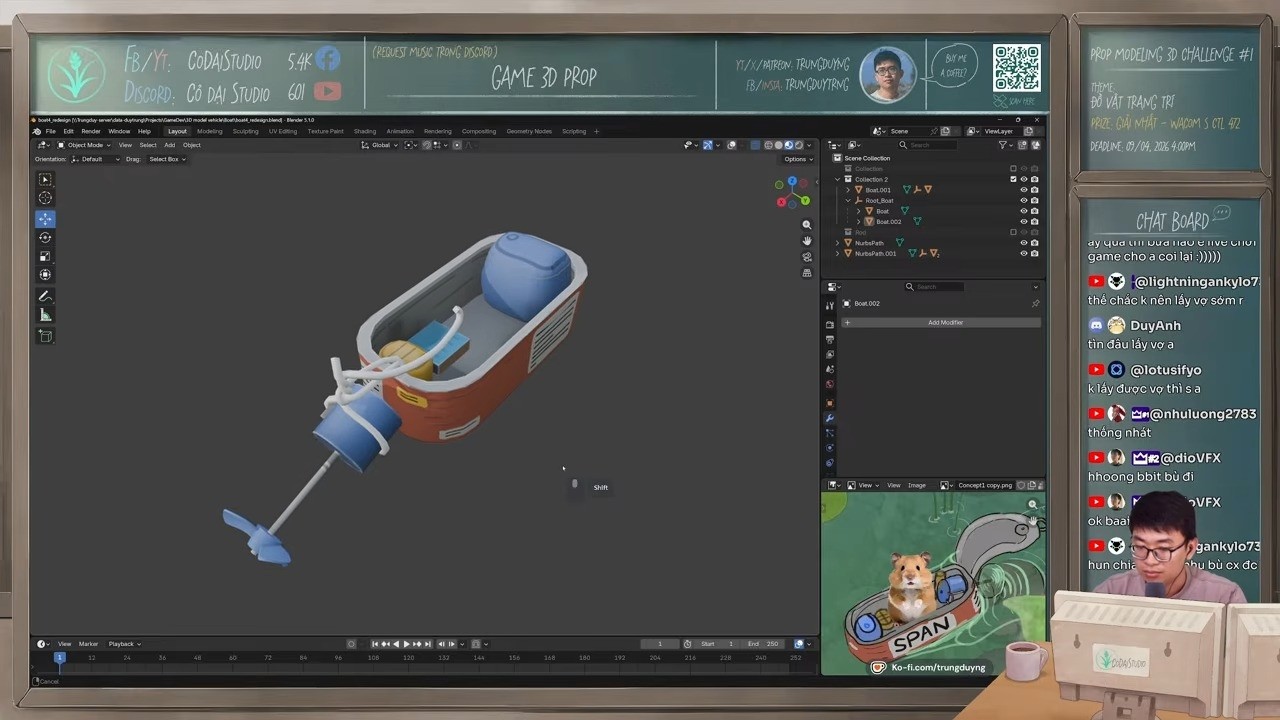Switch to the Modeling workspace tab
The width and height of the screenshot is (1280, 720).
[210, 131]
